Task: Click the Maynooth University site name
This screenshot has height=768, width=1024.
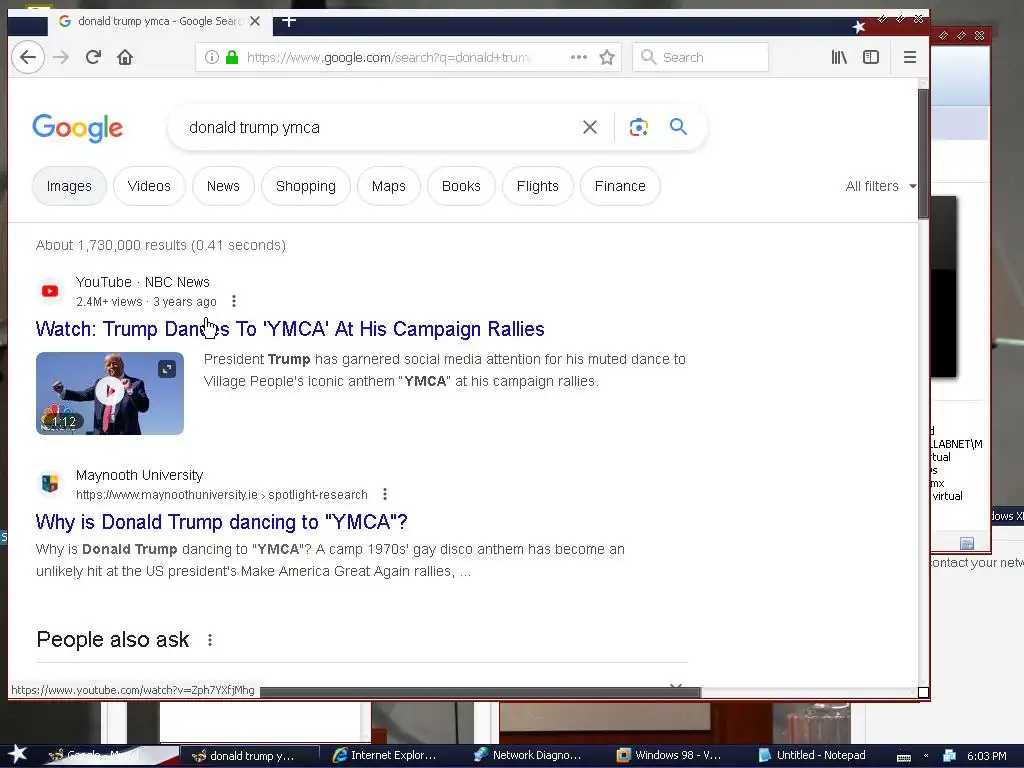Action: pyautogui.click(x=139, y=475)
